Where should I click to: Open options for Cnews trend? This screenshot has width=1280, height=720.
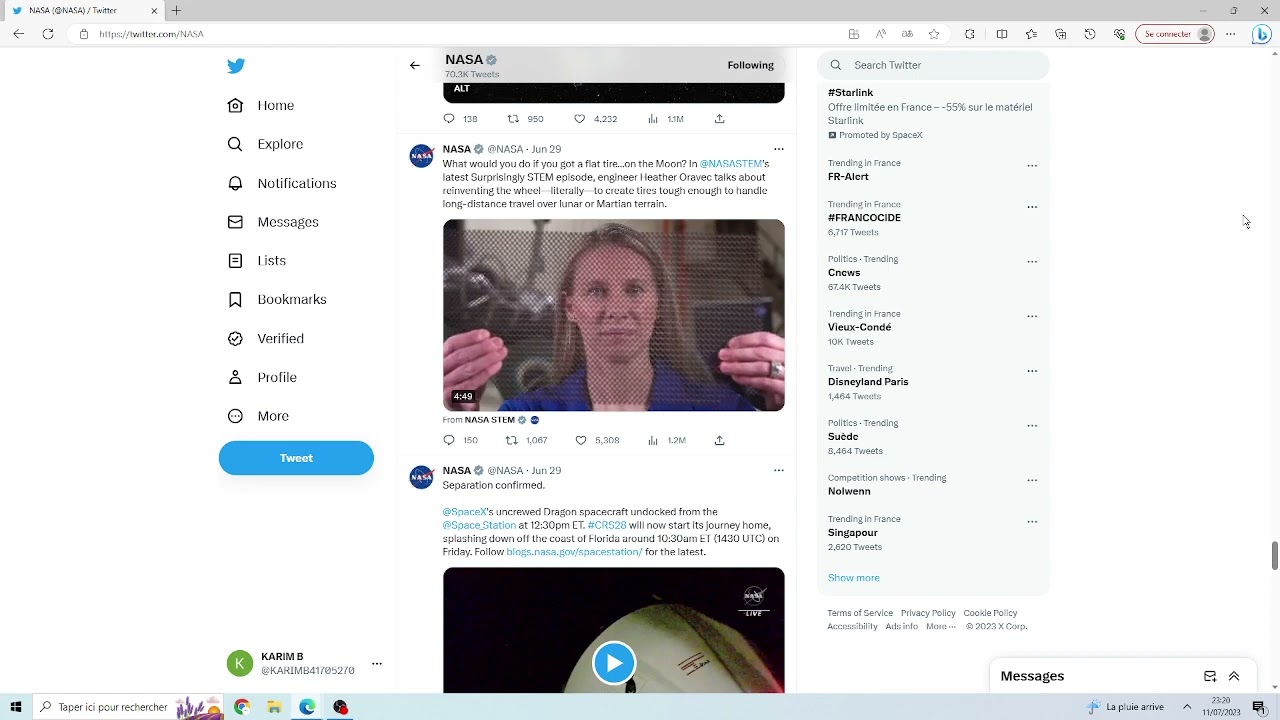pos(1032,262)
